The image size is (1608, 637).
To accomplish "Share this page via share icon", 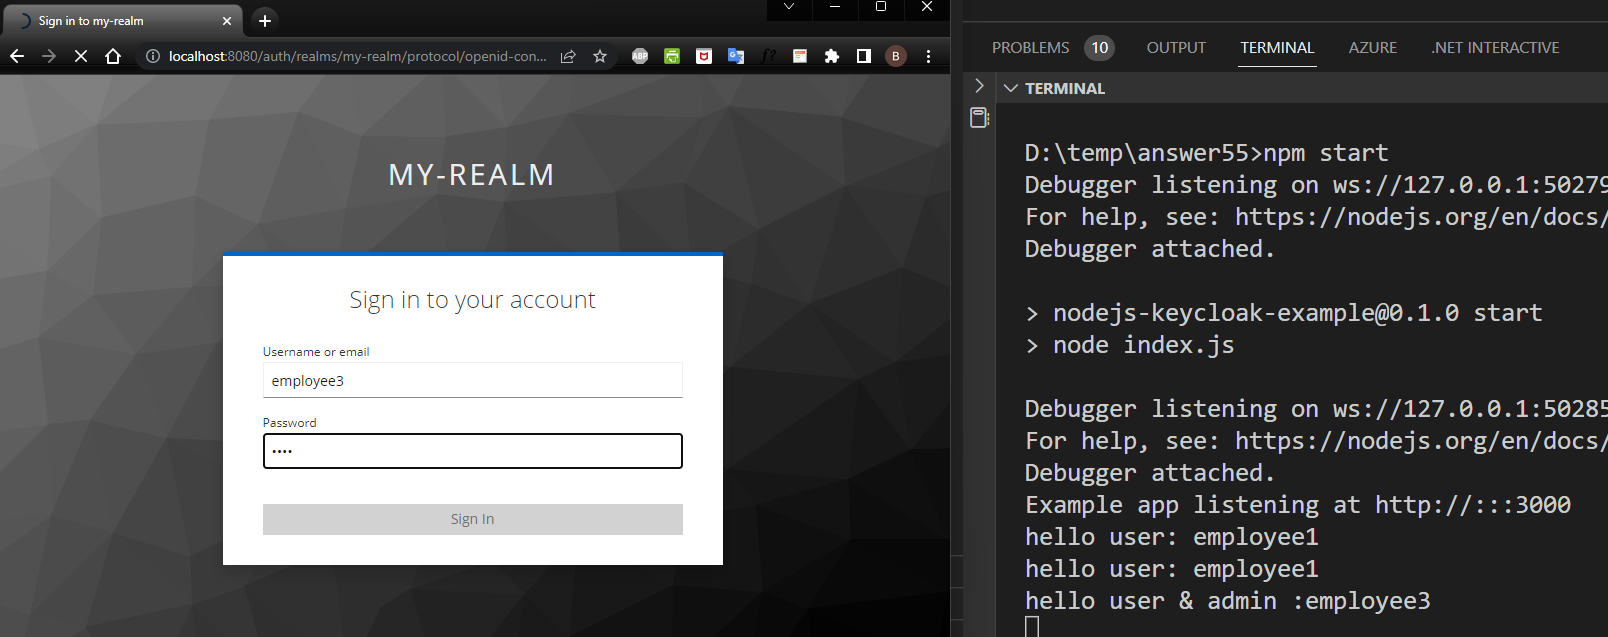I will [568, 56].
